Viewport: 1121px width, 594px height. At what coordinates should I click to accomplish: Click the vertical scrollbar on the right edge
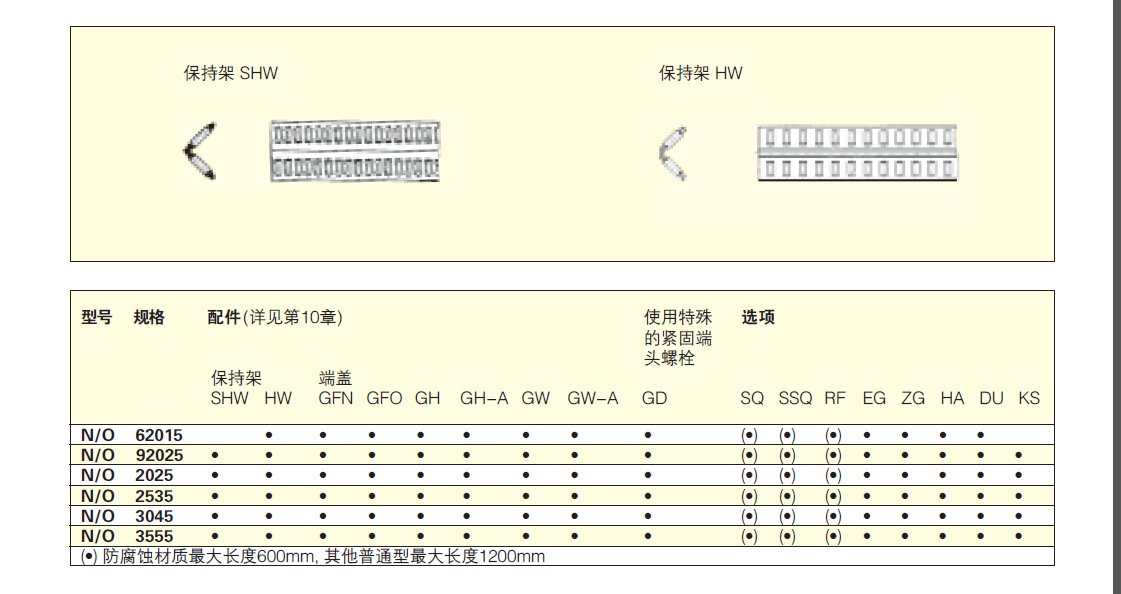(x=1117, y=300)
